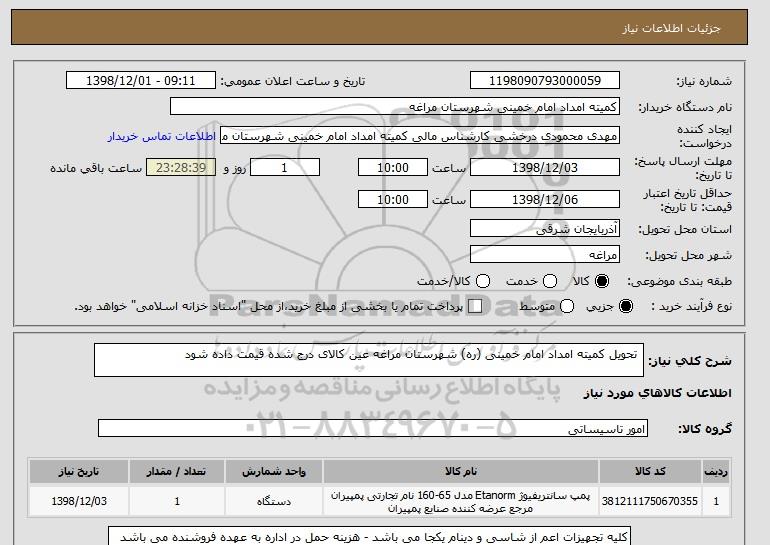Click the تاریخ نیاز column header
This screenshot has height=545, width=770.
[x=79, y=471]
